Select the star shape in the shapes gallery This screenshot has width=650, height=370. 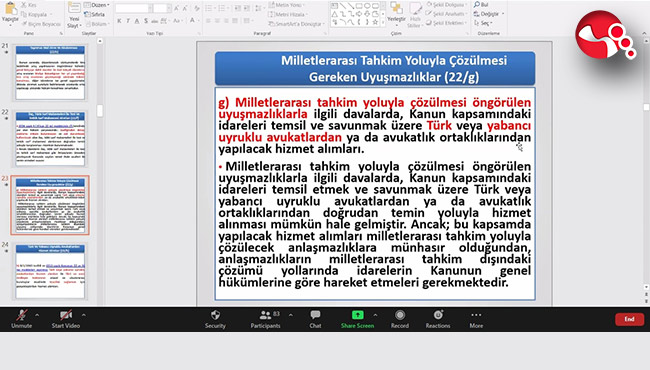375,22
